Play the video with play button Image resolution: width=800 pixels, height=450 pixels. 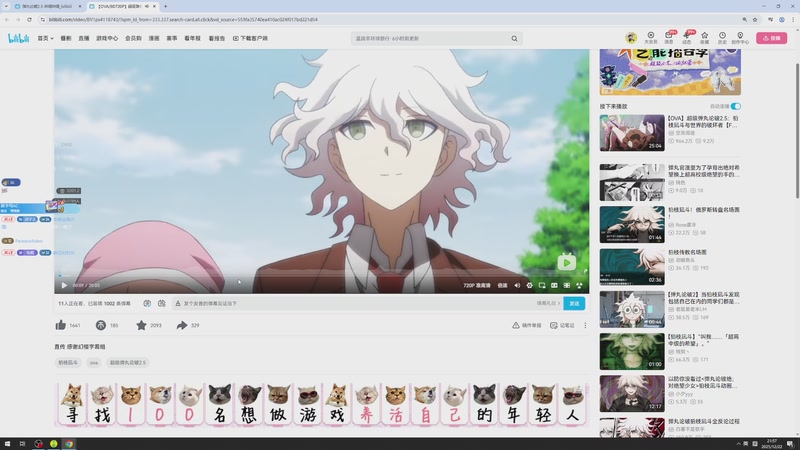click(64, 285)
